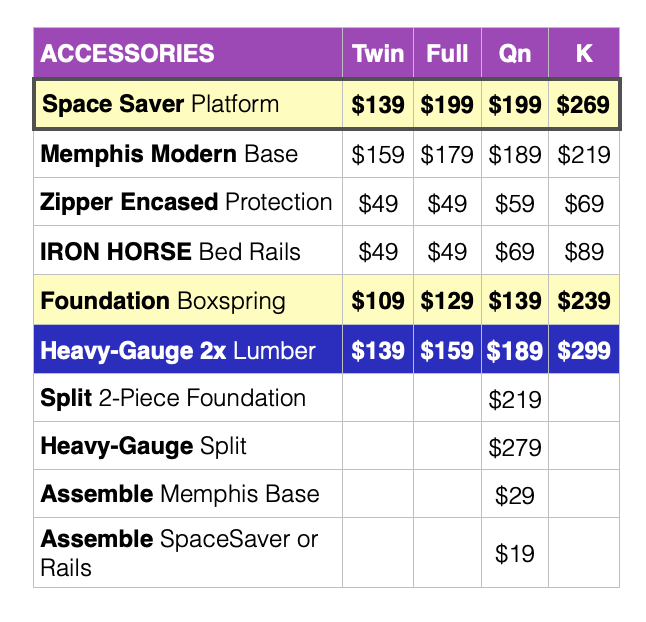Click Zipper Encased King price $69
Viewport: 646px width, 622px height.
coord(583,203)
